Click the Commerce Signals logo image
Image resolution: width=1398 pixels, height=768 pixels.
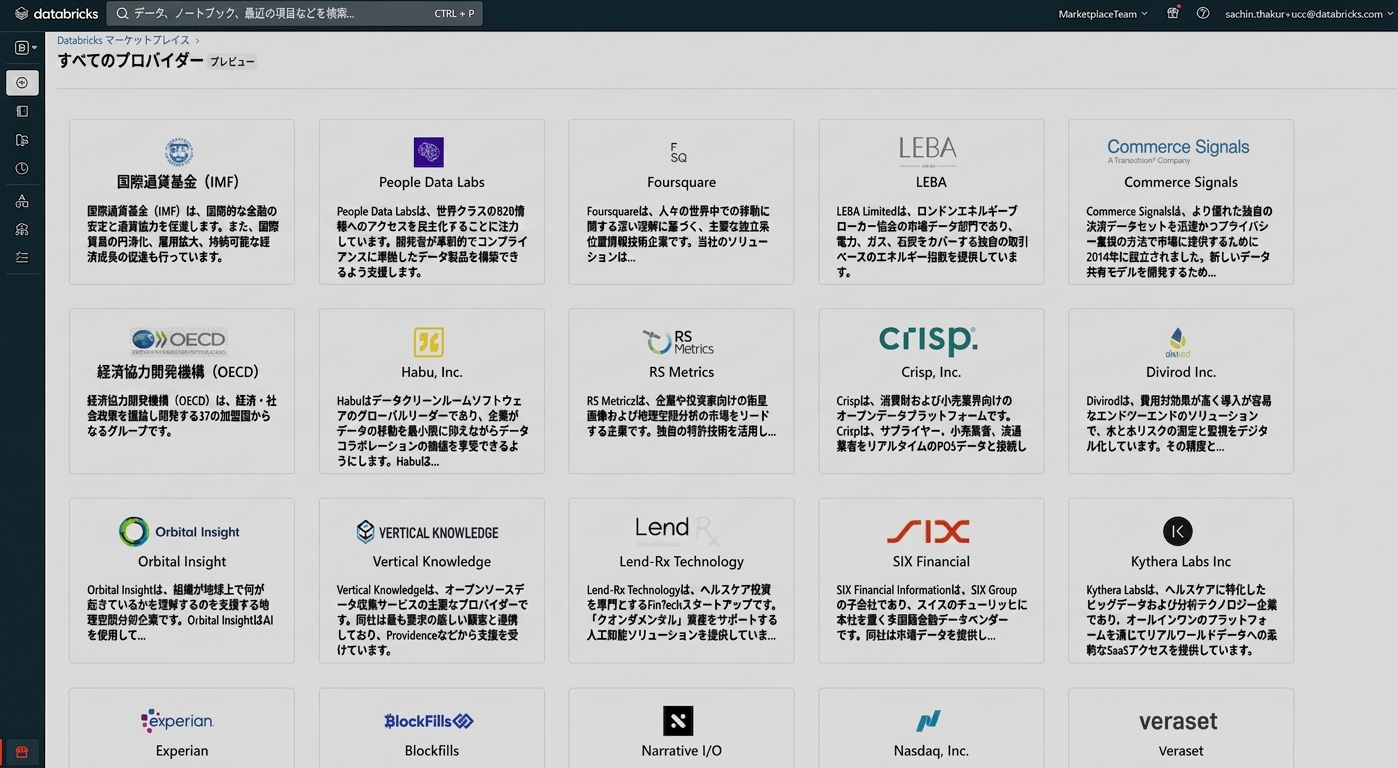coord(1178,151)
